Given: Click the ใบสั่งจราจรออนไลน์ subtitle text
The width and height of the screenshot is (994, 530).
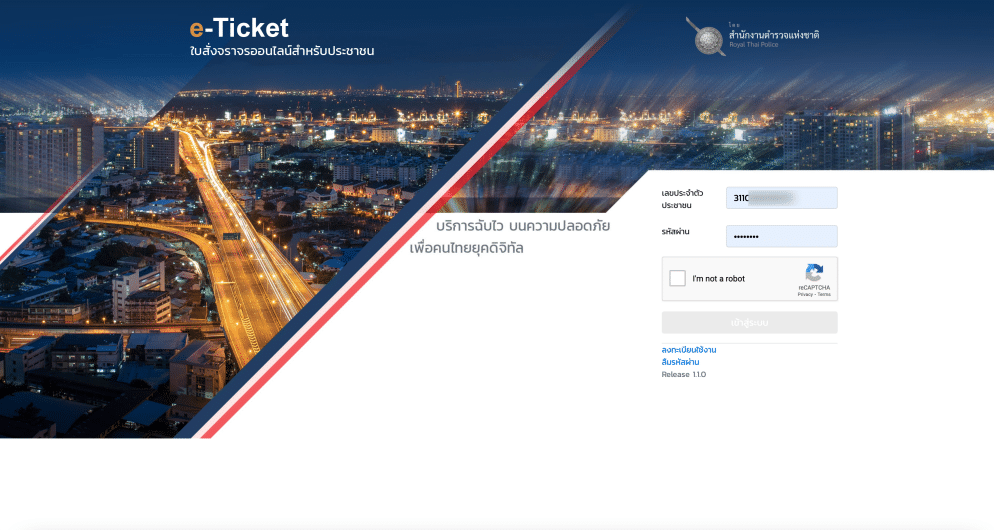Looking at the screenshot, I should (x=282, y=51).
